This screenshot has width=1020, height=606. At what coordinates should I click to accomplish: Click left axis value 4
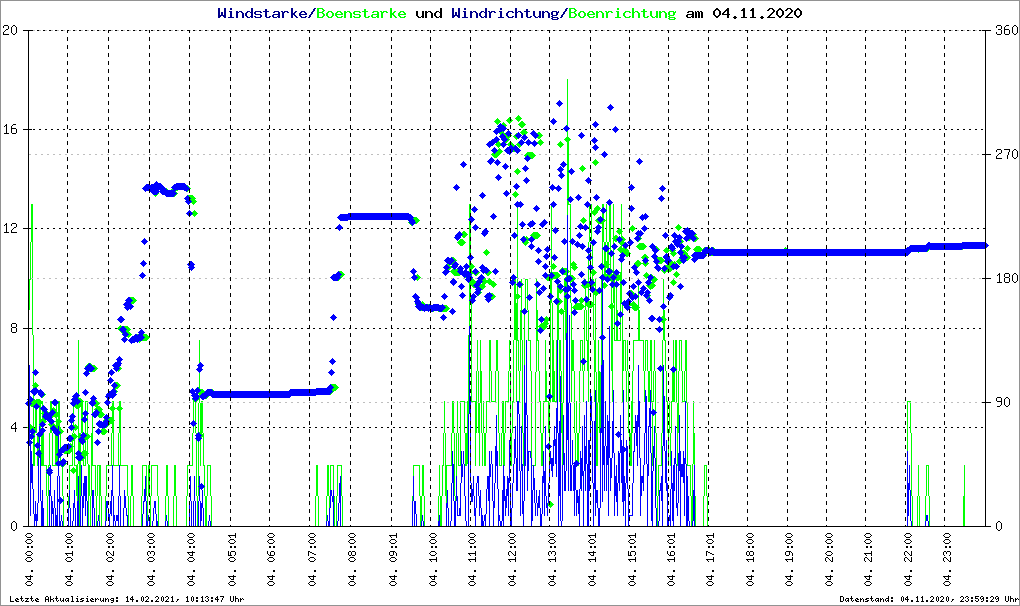pyautogui.click(x=14, y=427)
